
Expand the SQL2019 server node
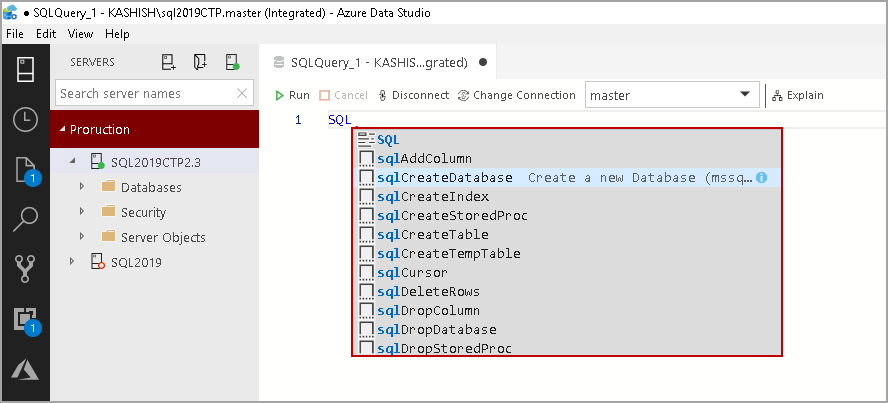[x=72, y=263]
